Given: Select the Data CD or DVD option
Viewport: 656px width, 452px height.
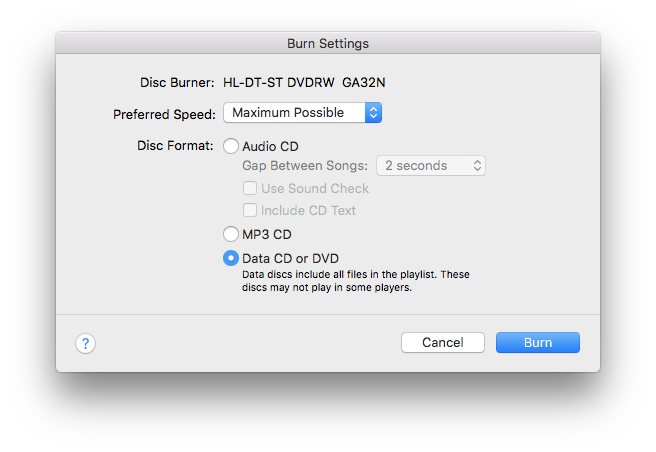Looking at the screenshot, I should (x=231, y=258).
